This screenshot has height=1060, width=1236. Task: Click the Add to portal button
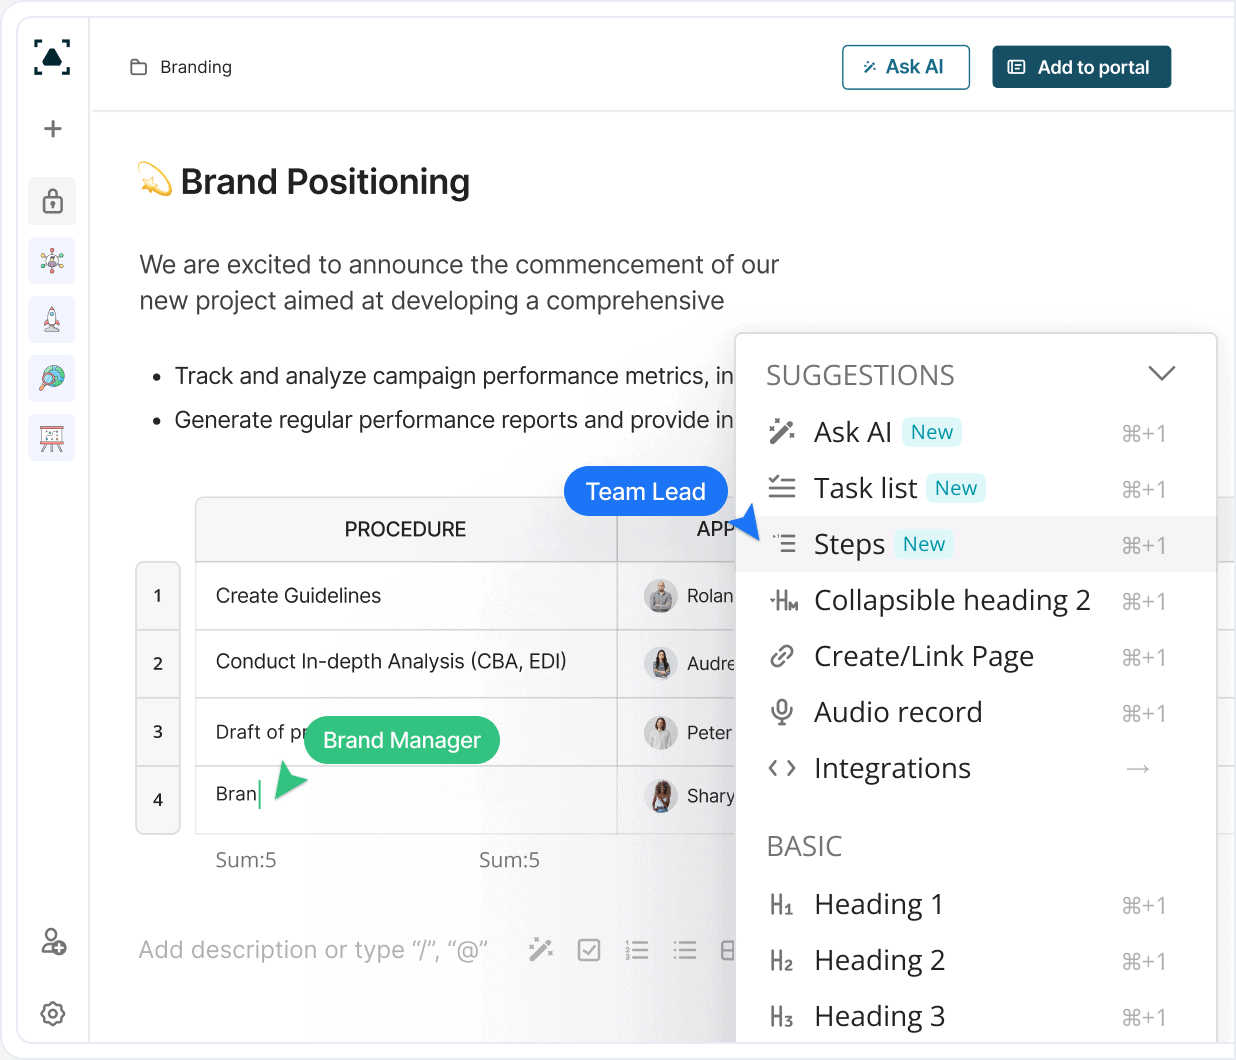tap(1081, 67)
